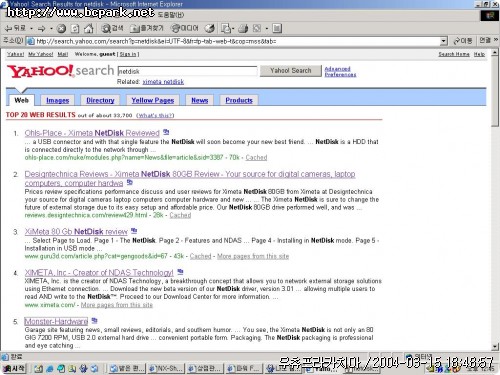This screenshot has width=500, height=375.
Task: Open in new window icon beside Monster-Hardware result
Action: coord(94,320)
